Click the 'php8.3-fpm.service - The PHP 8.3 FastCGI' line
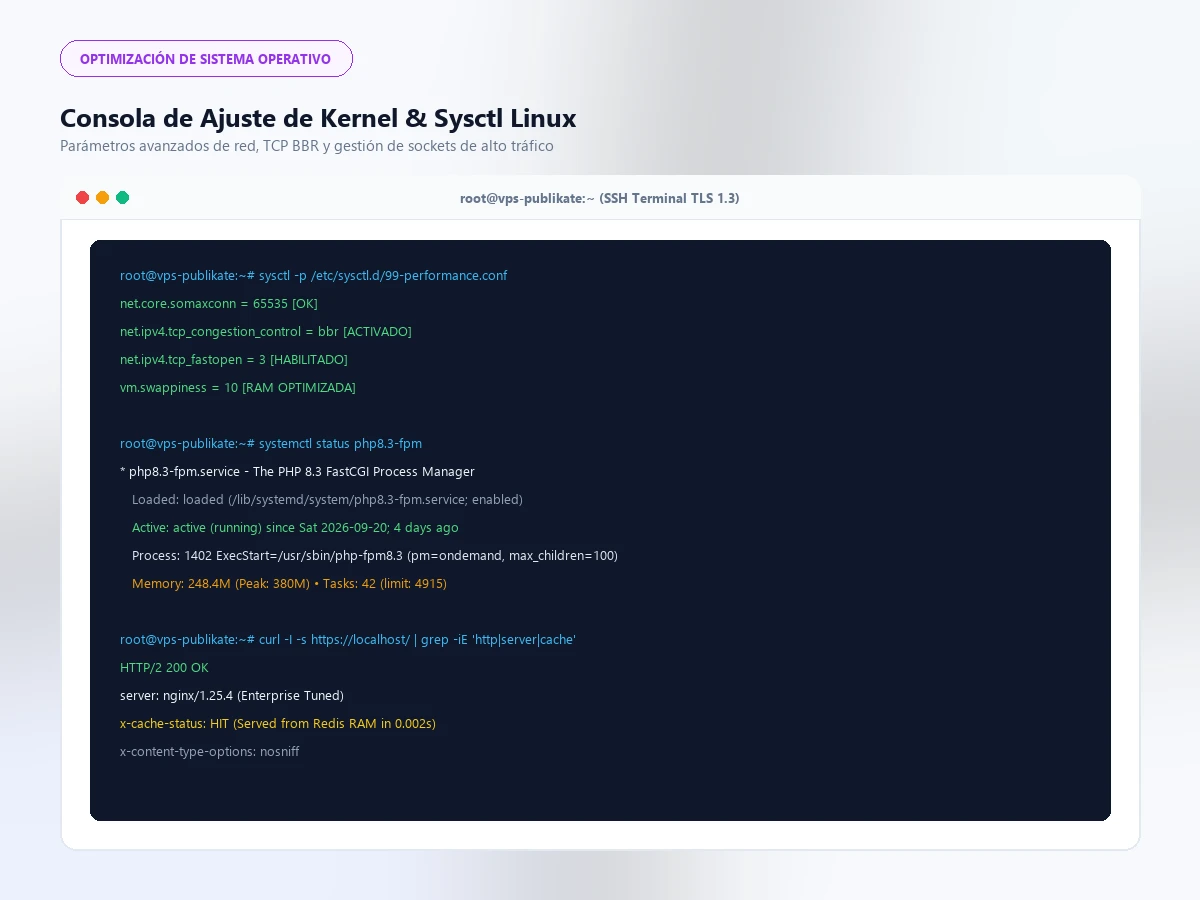 [297, 471]
